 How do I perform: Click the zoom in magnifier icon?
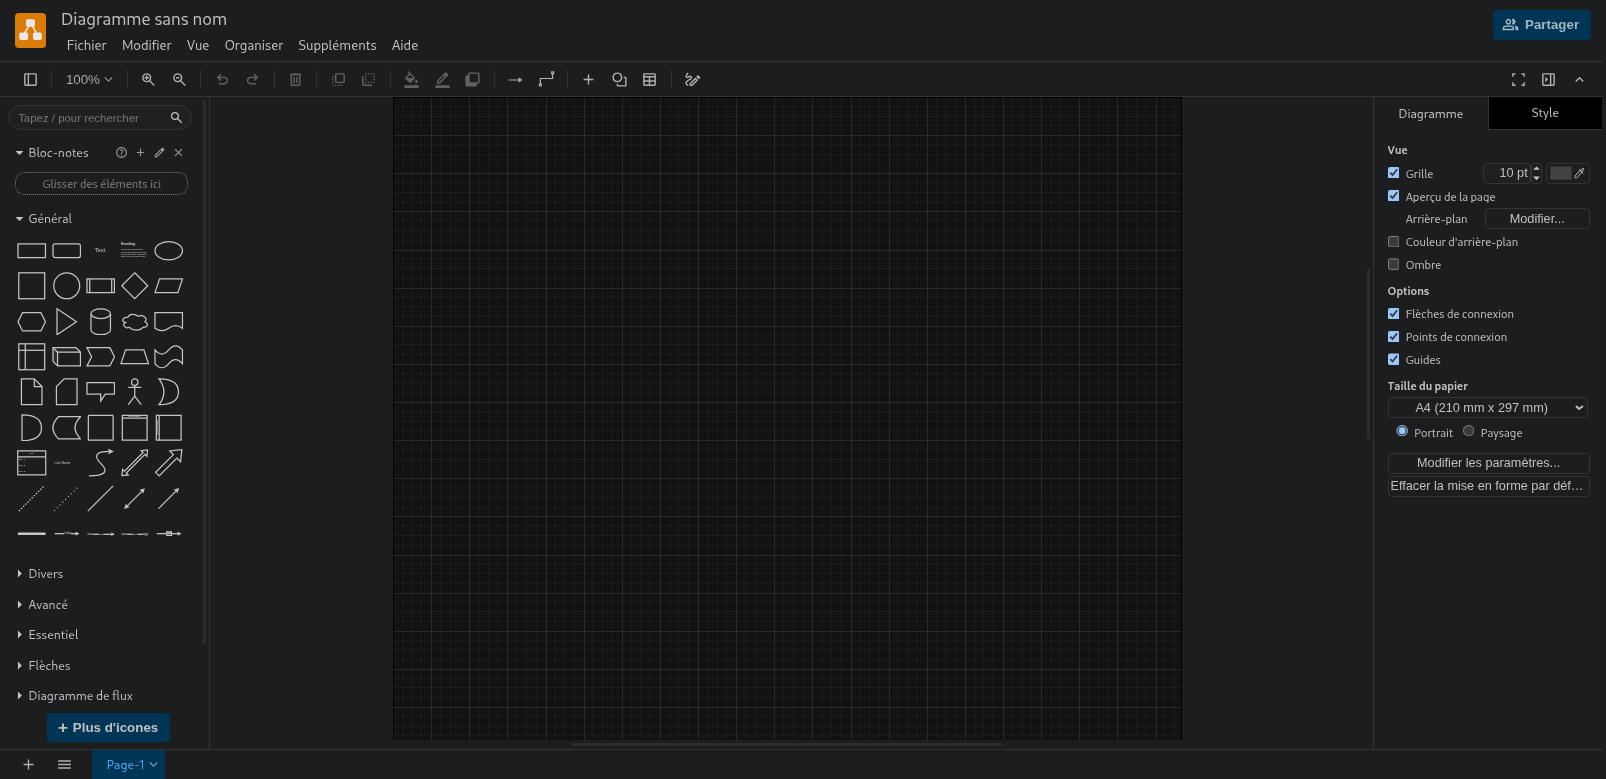point(148,80)
